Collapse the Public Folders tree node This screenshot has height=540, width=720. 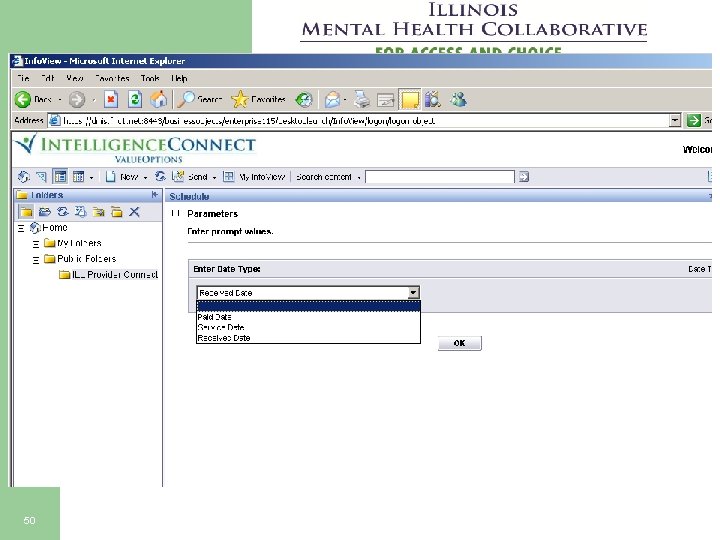pyautogui.click(x=36, y=260)
